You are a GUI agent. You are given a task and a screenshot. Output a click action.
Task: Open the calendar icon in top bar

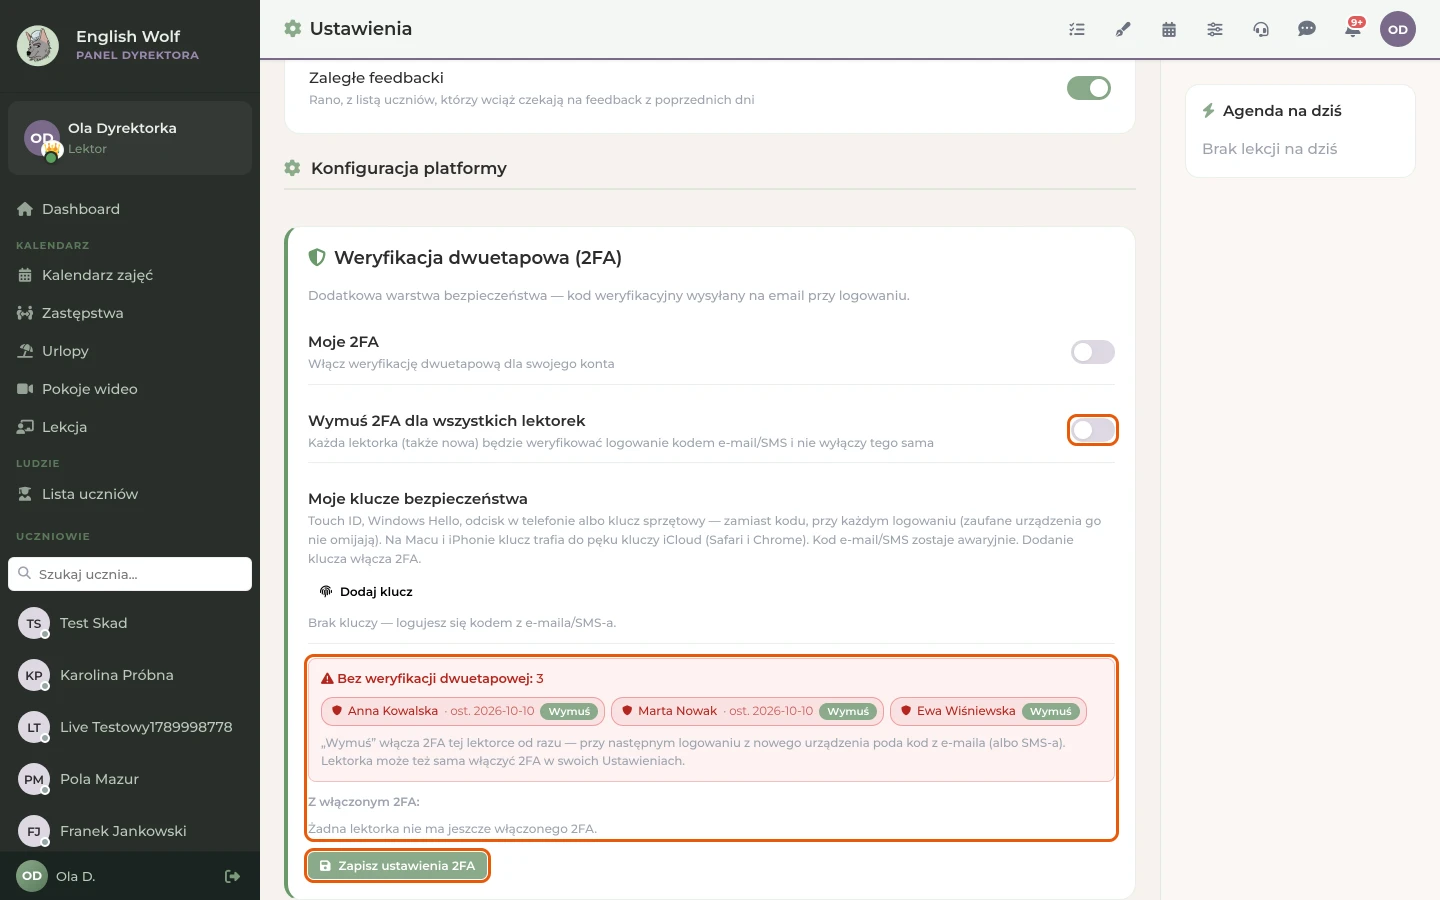pyautogui.click(x=1169, y=29)
